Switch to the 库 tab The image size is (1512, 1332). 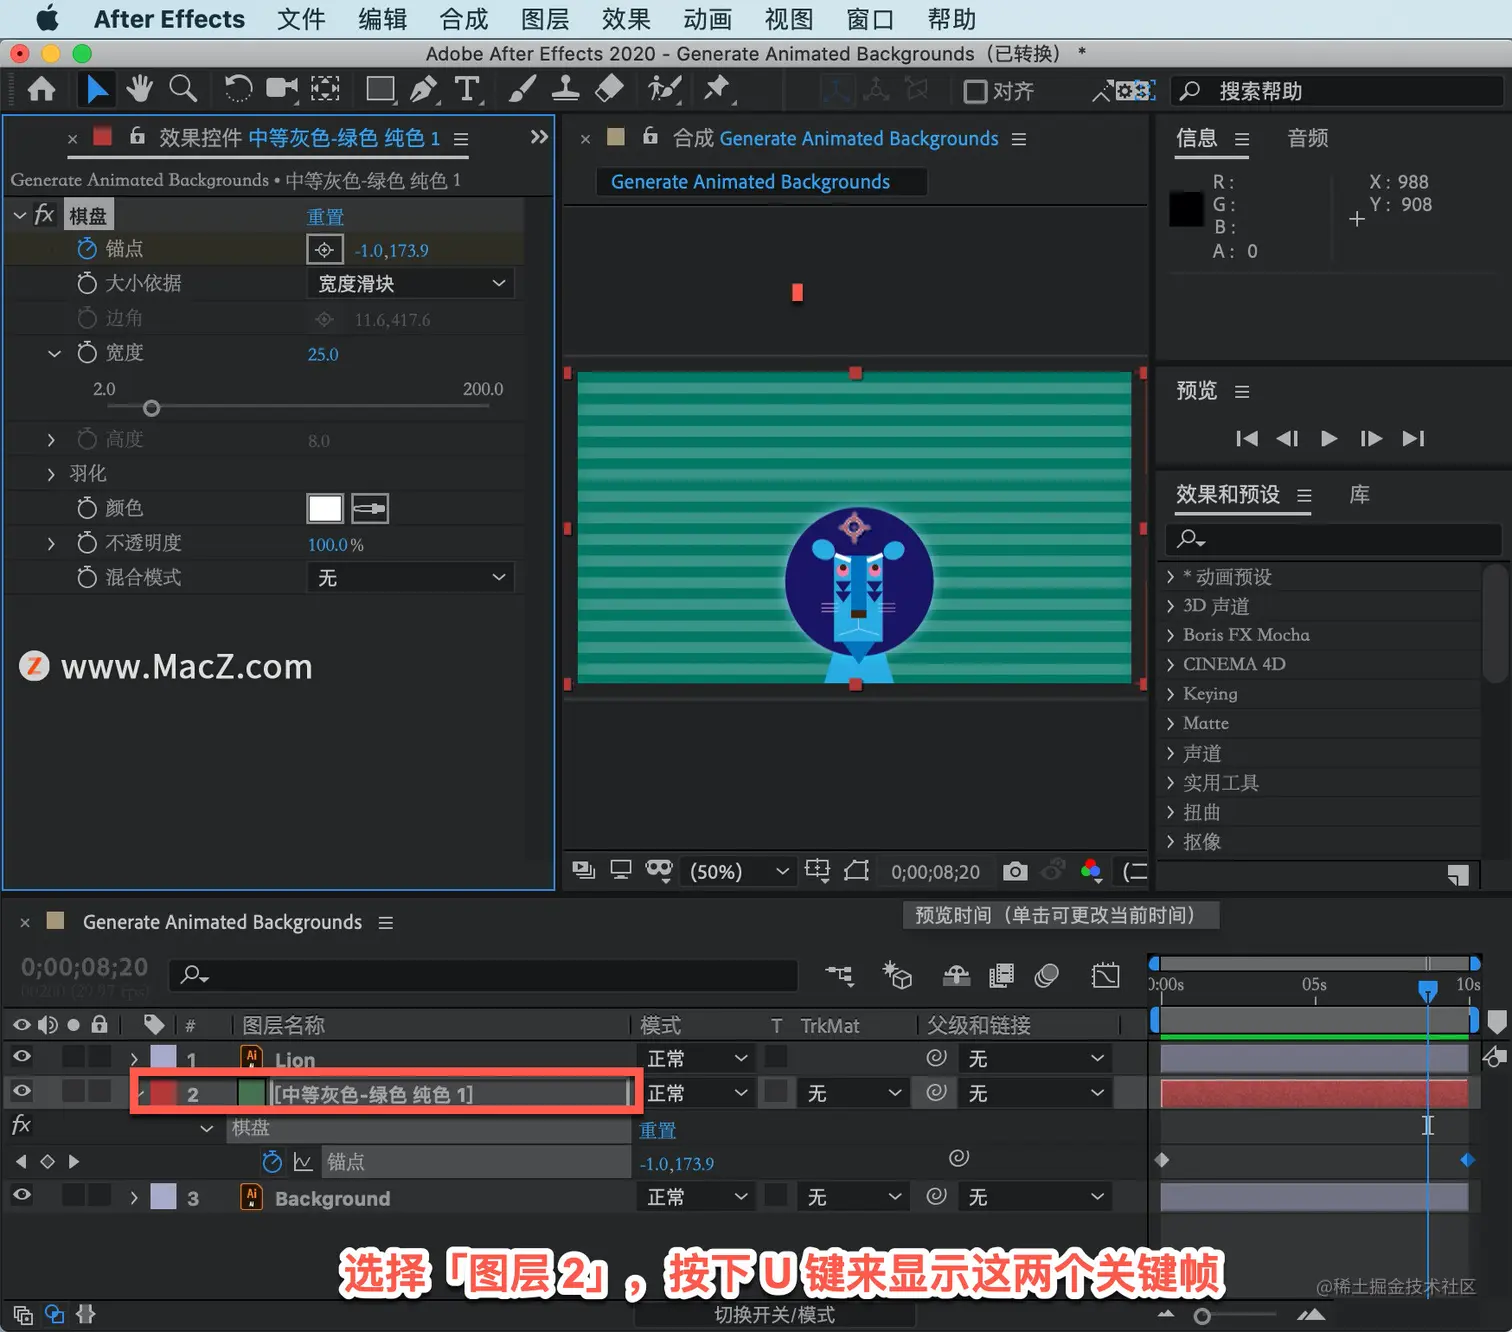tap(1360, 495)
